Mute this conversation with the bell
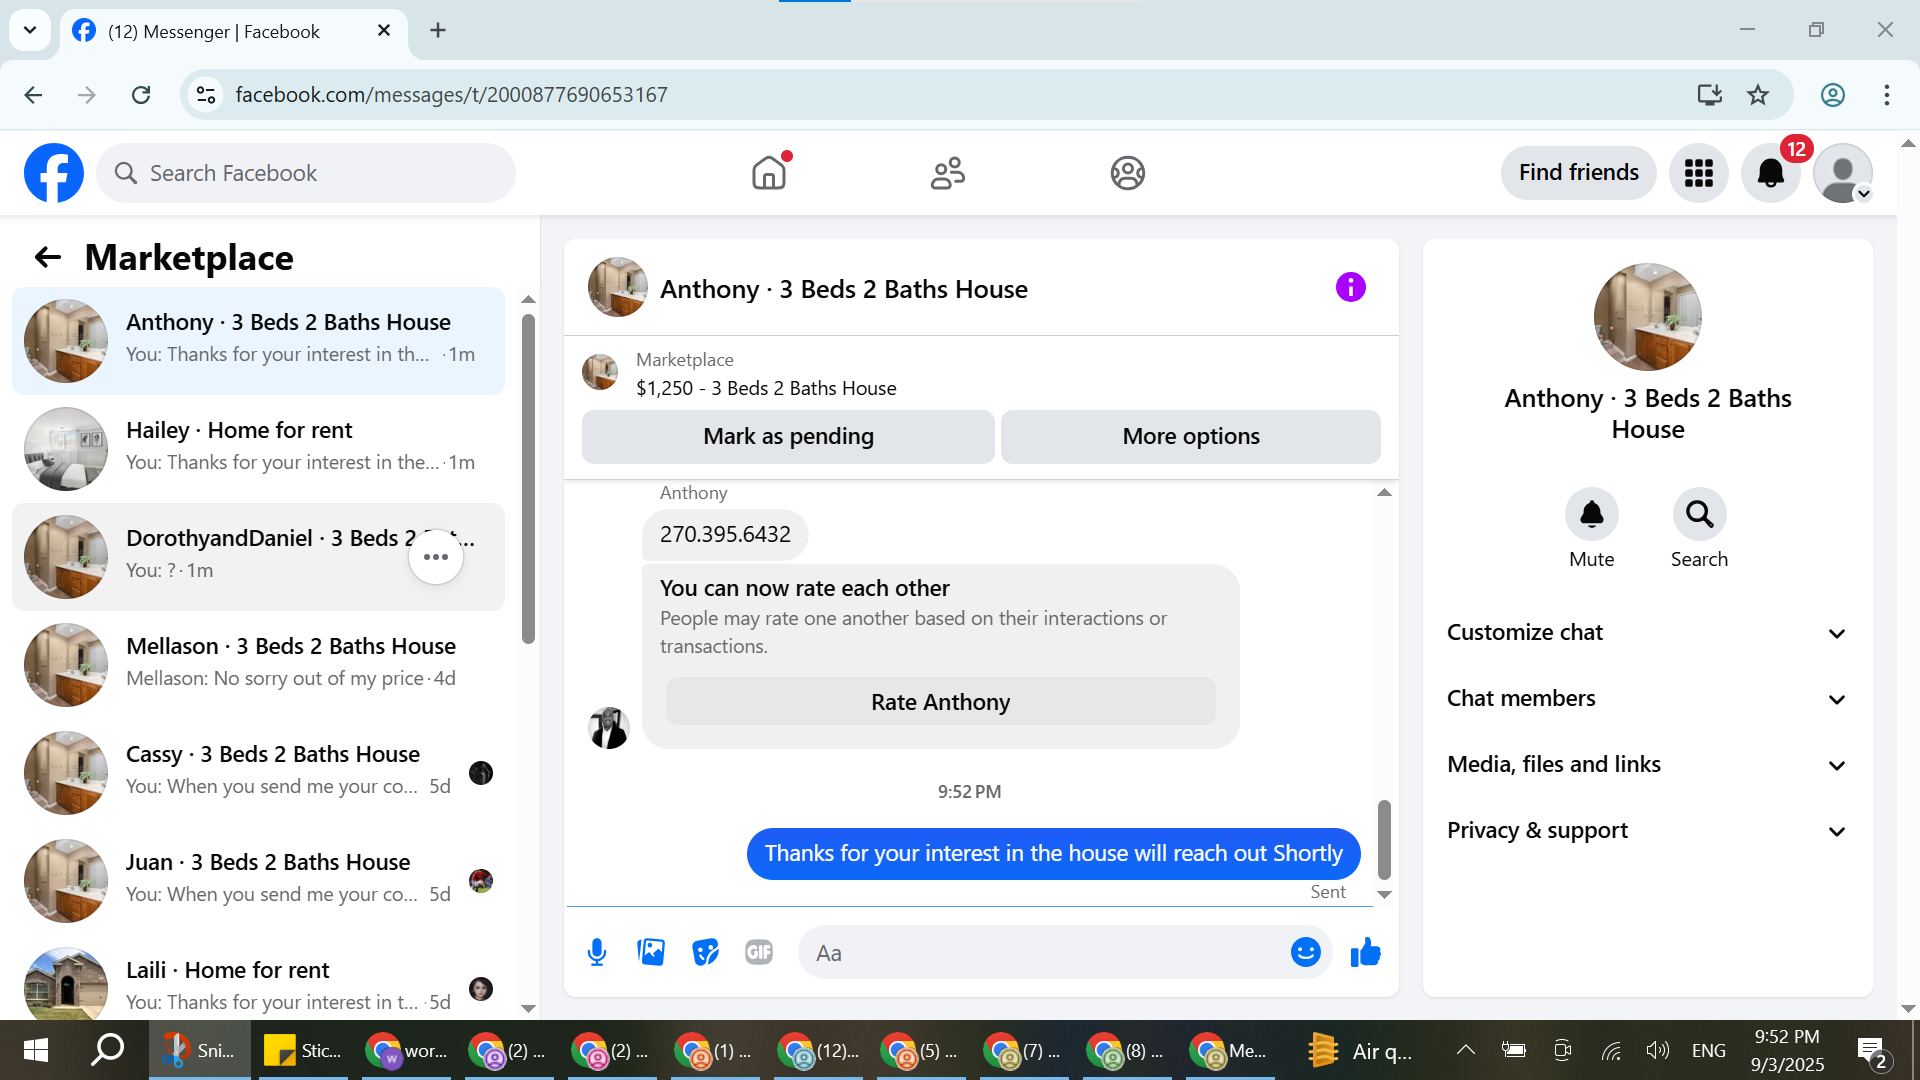The width and height of the screenshot is (1920, 1080). pyautogui.click(x=1591, y=514)
